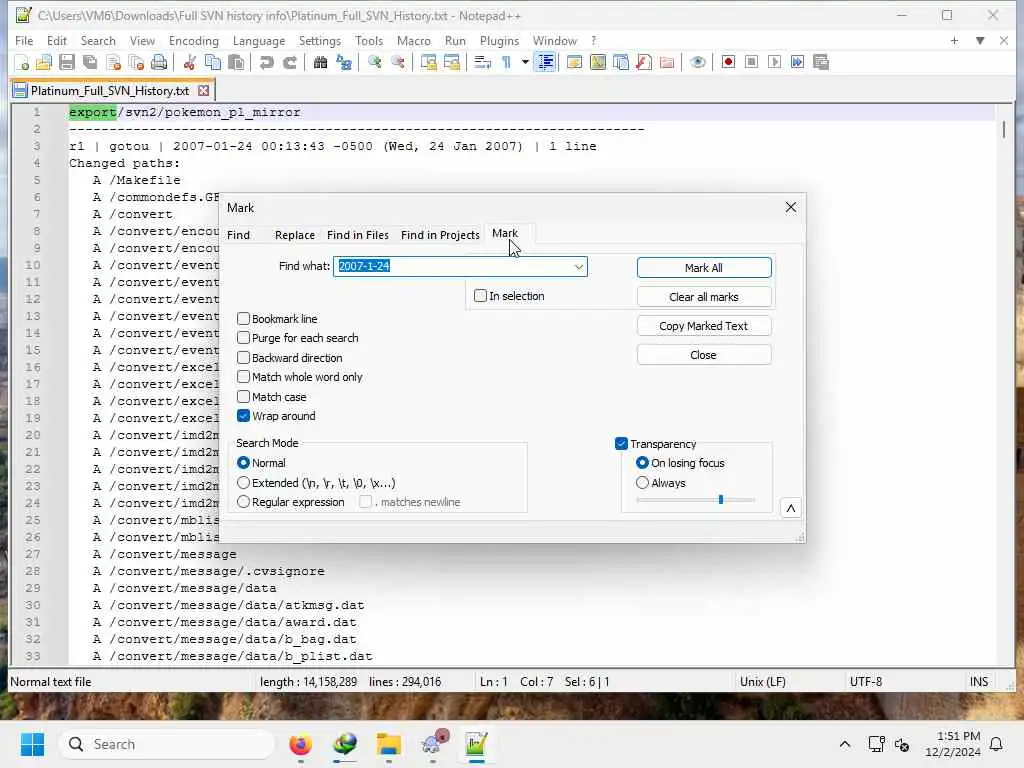Open the Language menu
This screenshot has height=768, width=1024.
(259, 40)
